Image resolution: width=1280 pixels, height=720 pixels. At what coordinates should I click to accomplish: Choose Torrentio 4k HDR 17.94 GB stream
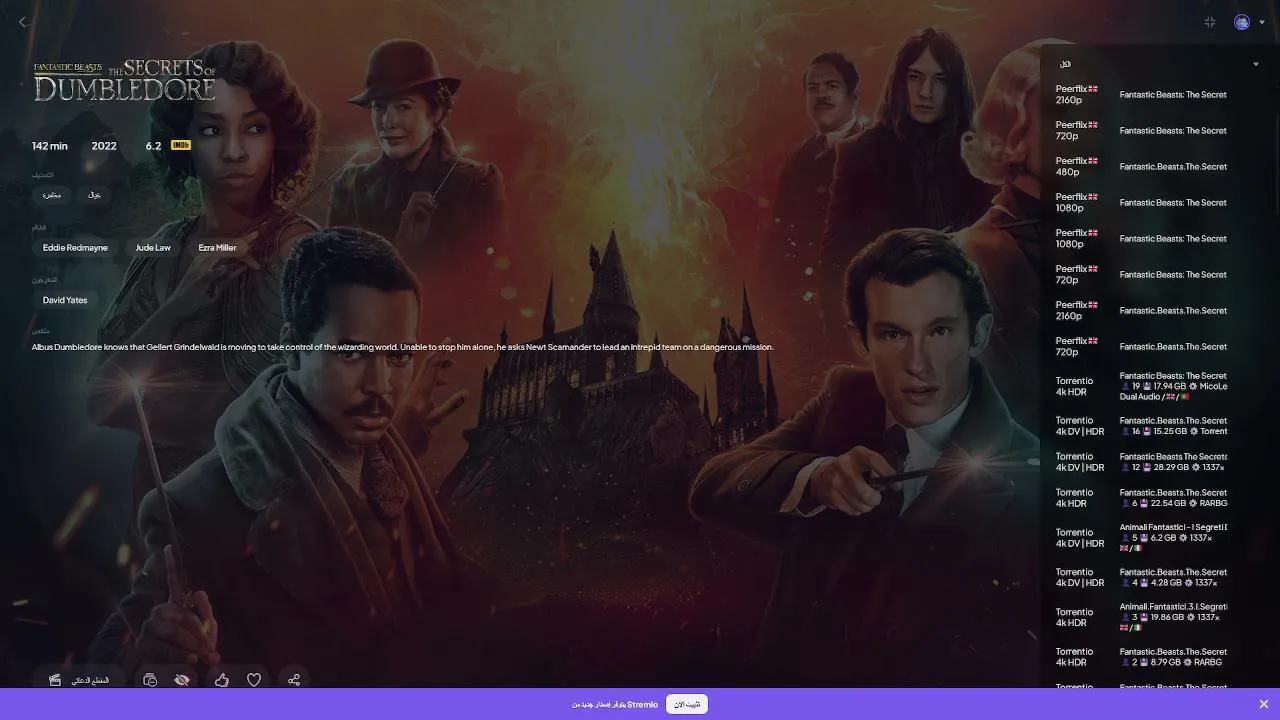point(1143,386)
